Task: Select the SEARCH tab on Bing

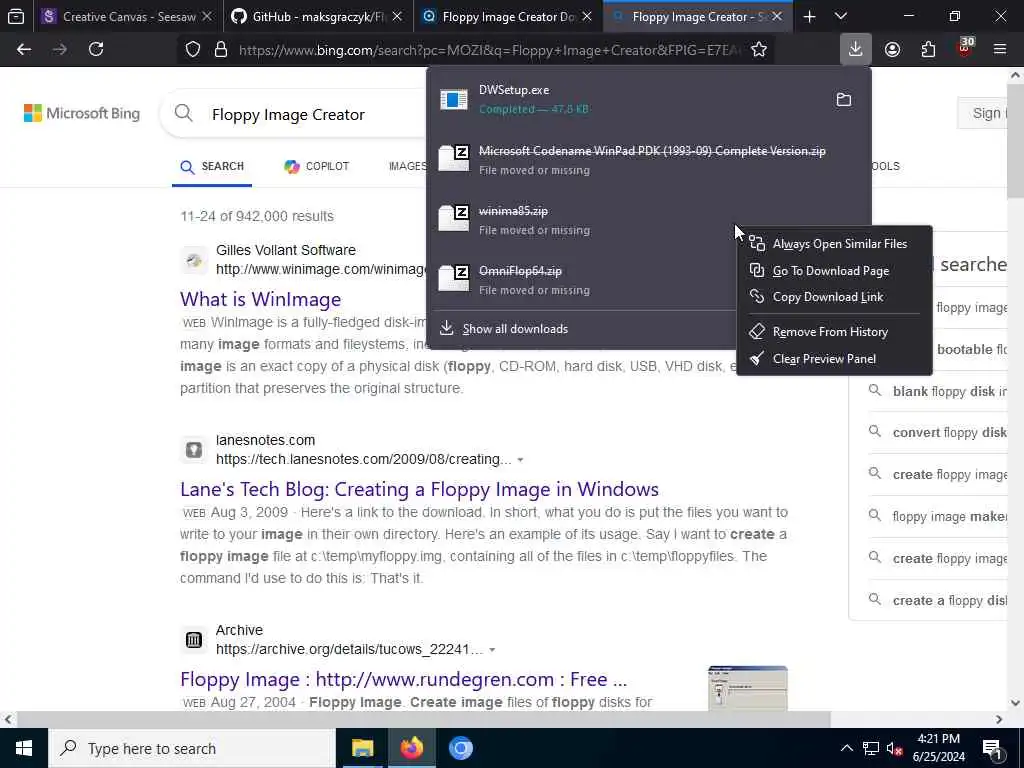Action: coord(212,167)
